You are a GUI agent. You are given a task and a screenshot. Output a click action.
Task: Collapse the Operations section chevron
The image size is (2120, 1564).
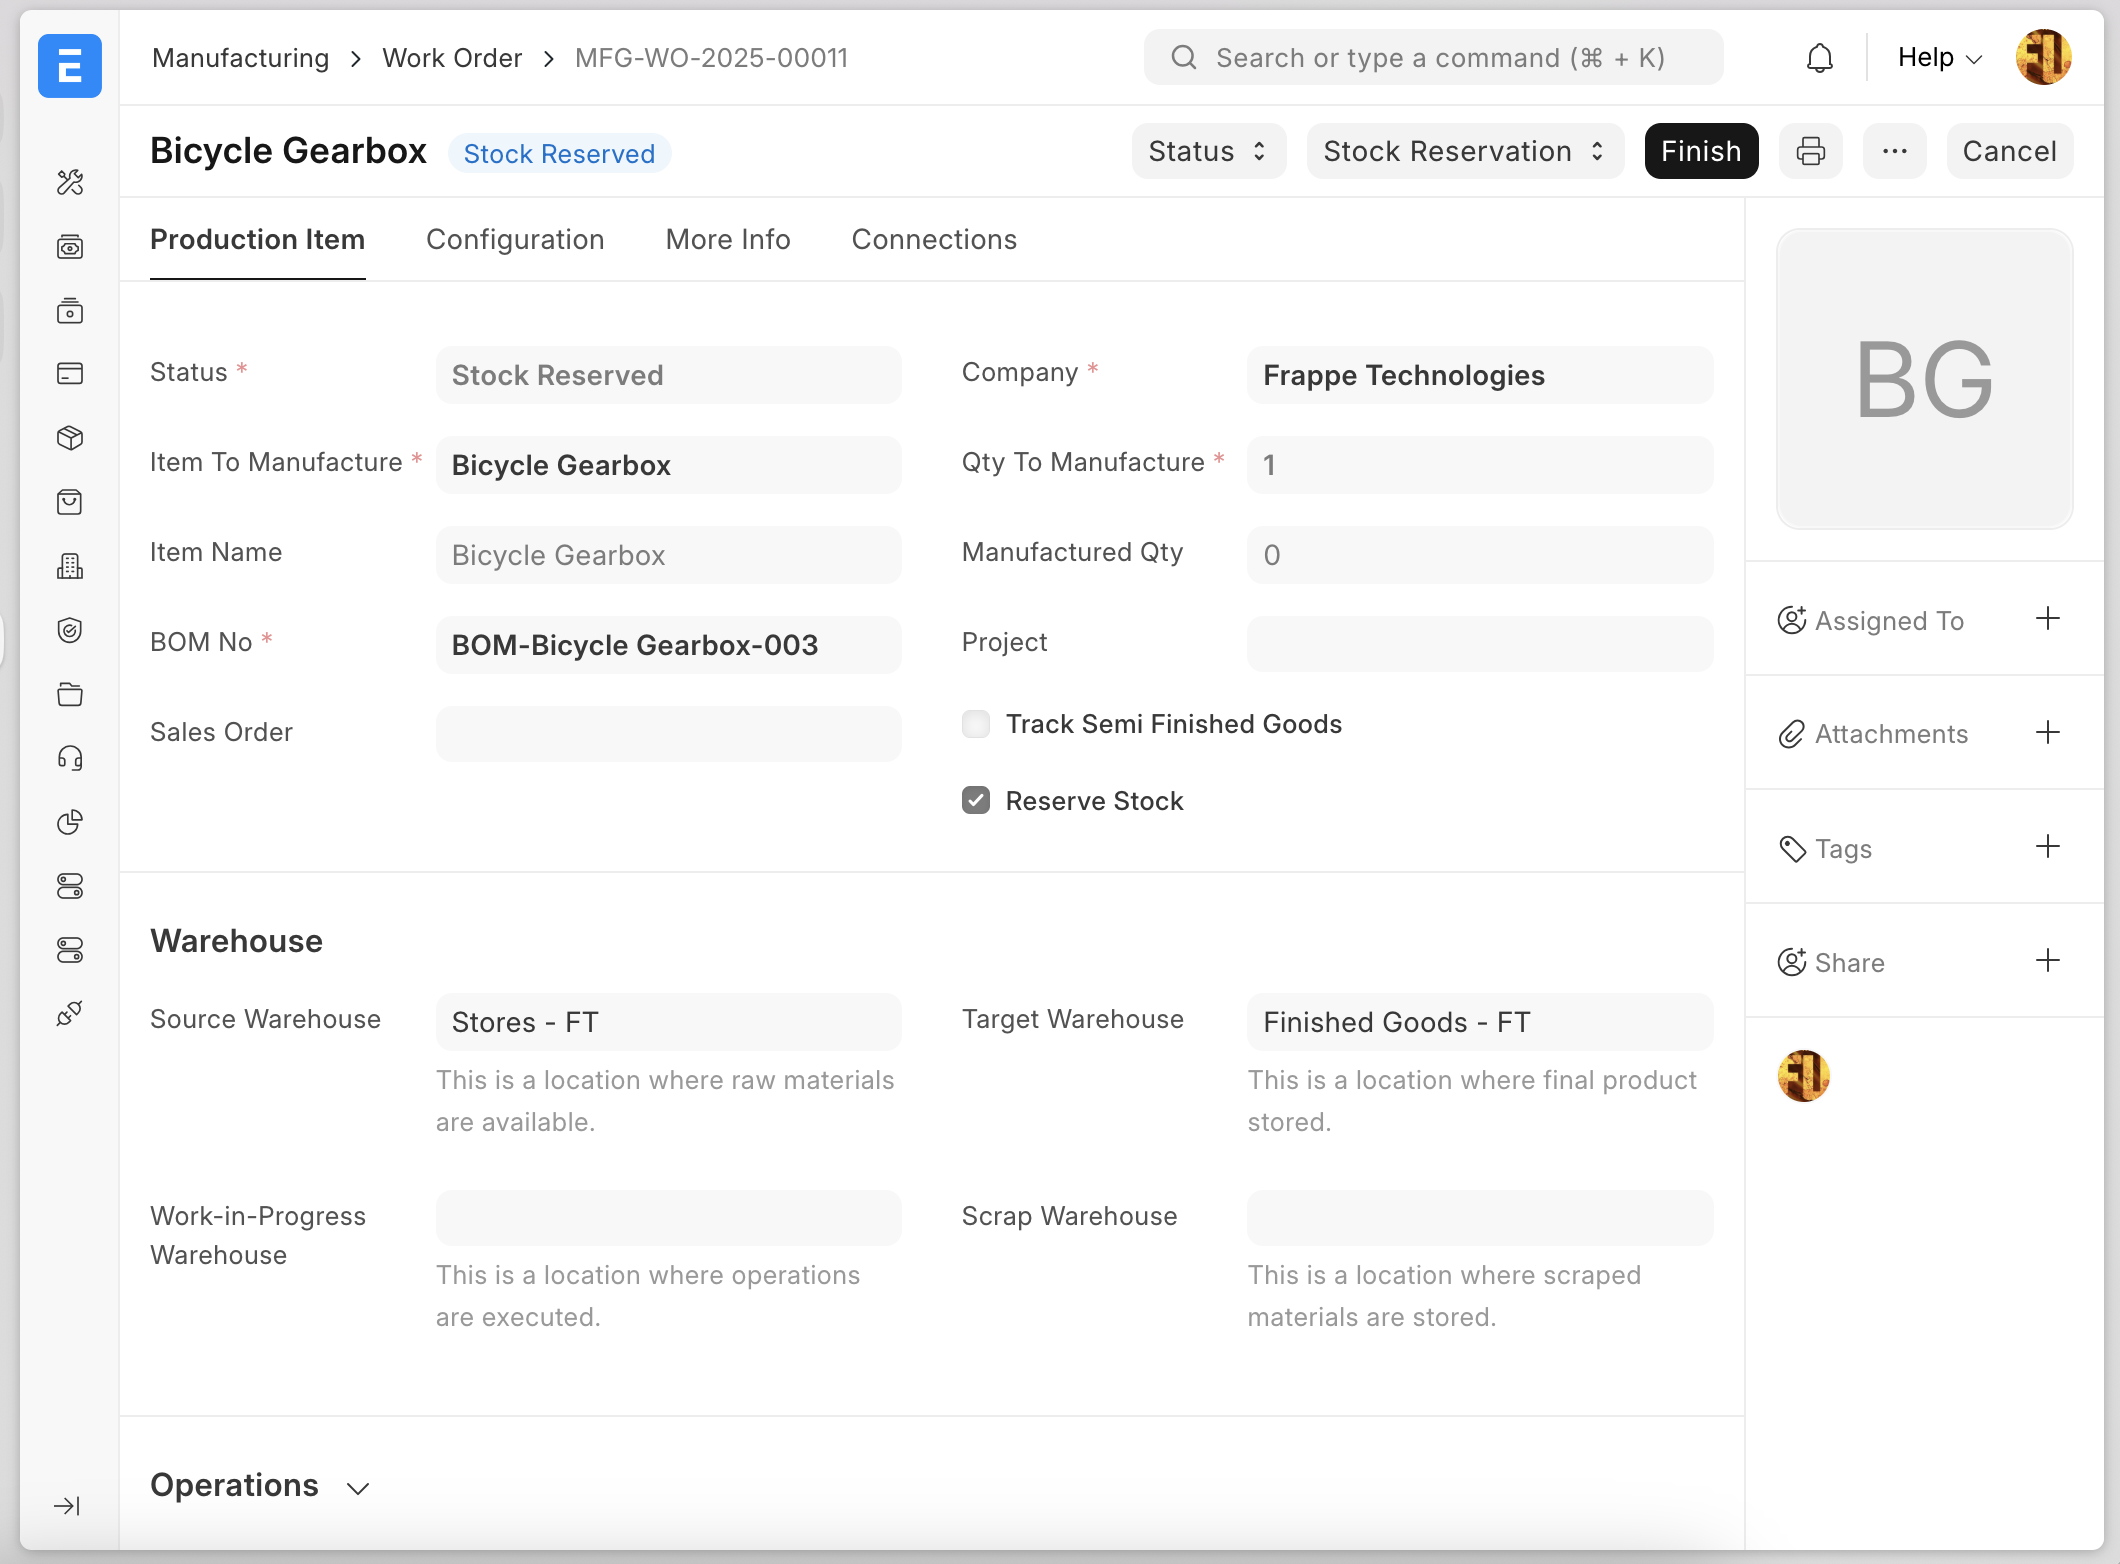pyautogui.click(x=358, y=1488)
